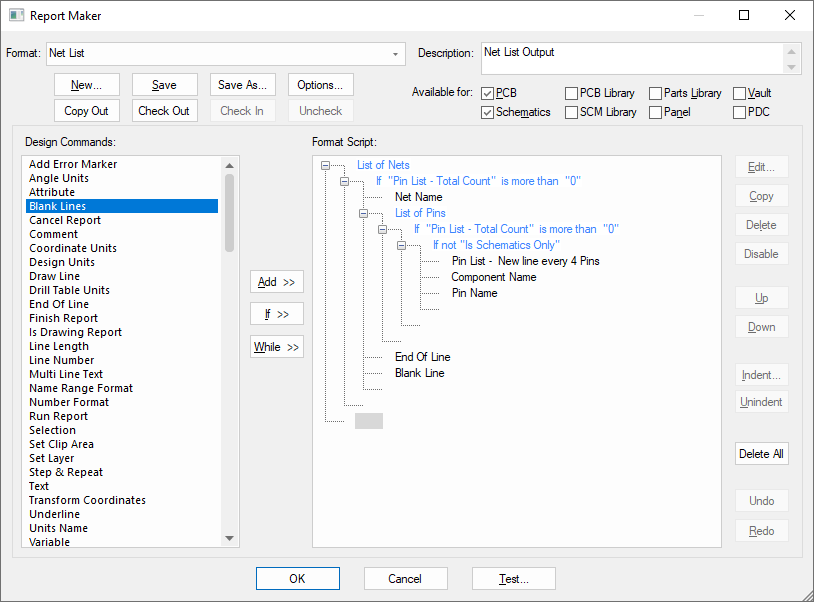814x602 pixels.
Task: Enable the Vault checkbox
Action: (x=740, y=93)
